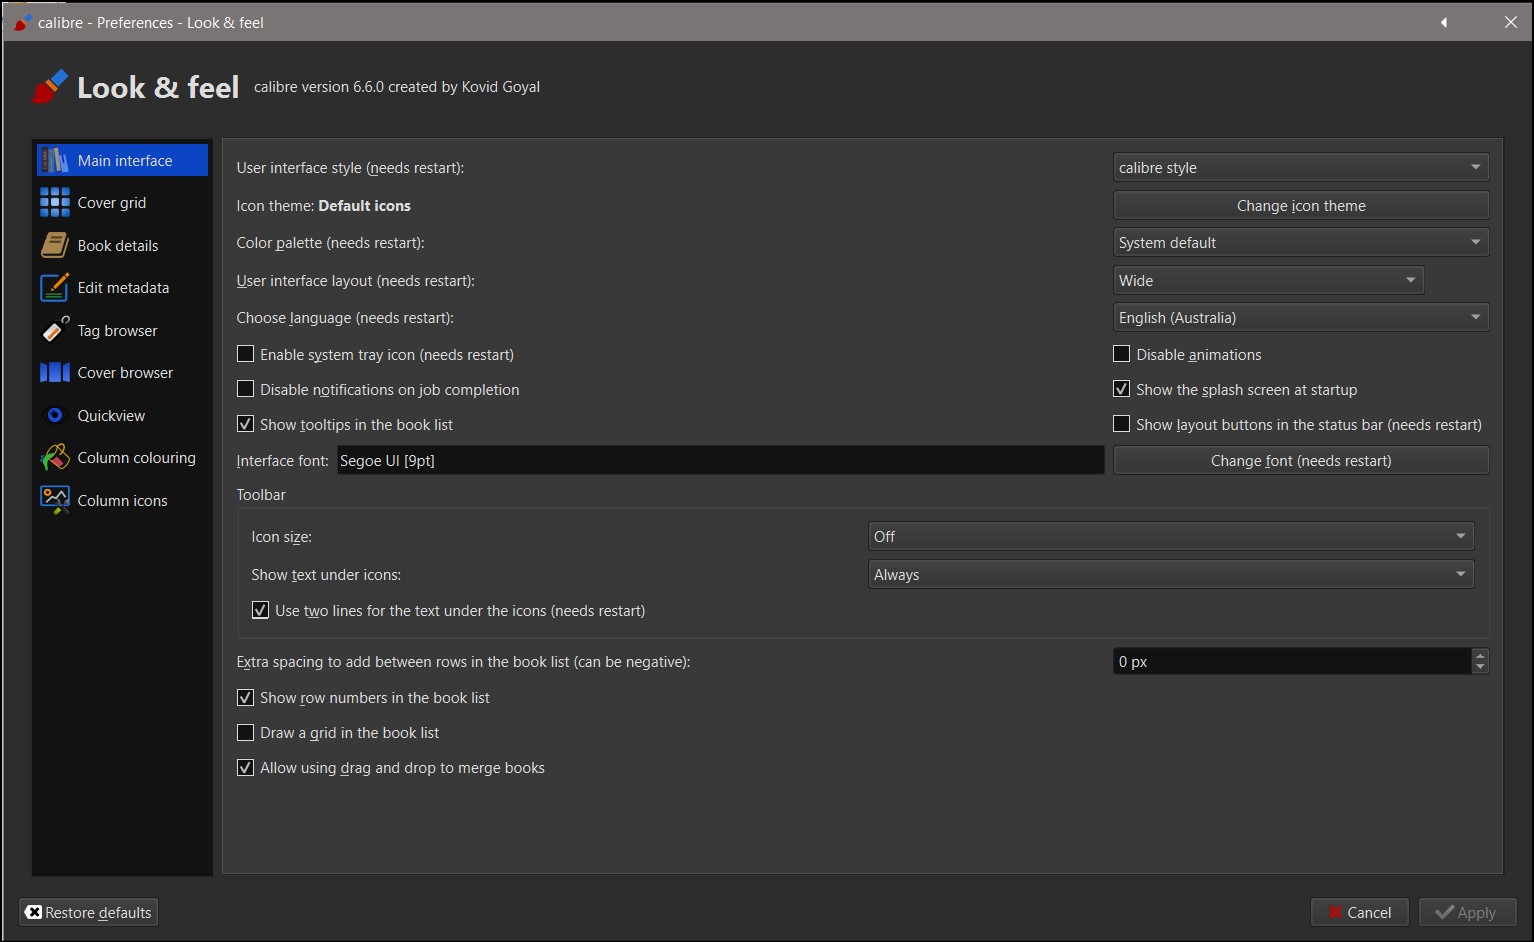
Task: Open the Choose language dropdown
Action: (x=1300, y=317)
